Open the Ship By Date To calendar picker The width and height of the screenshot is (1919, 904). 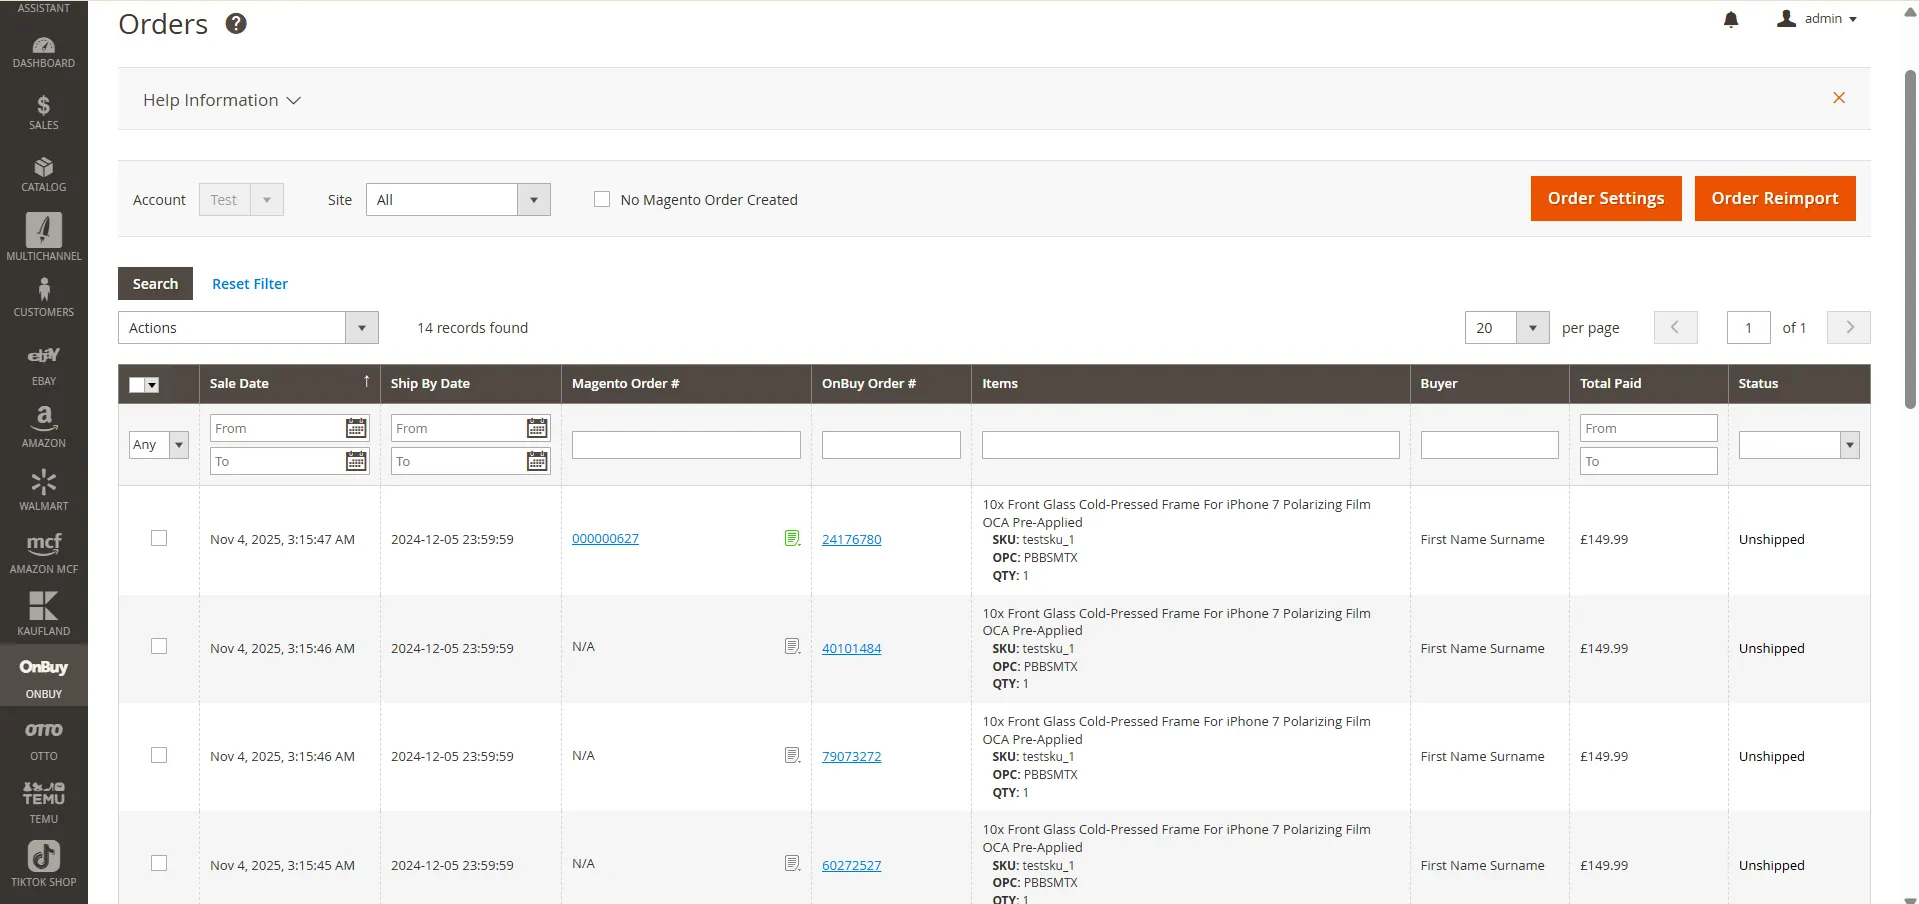(537, 461)
